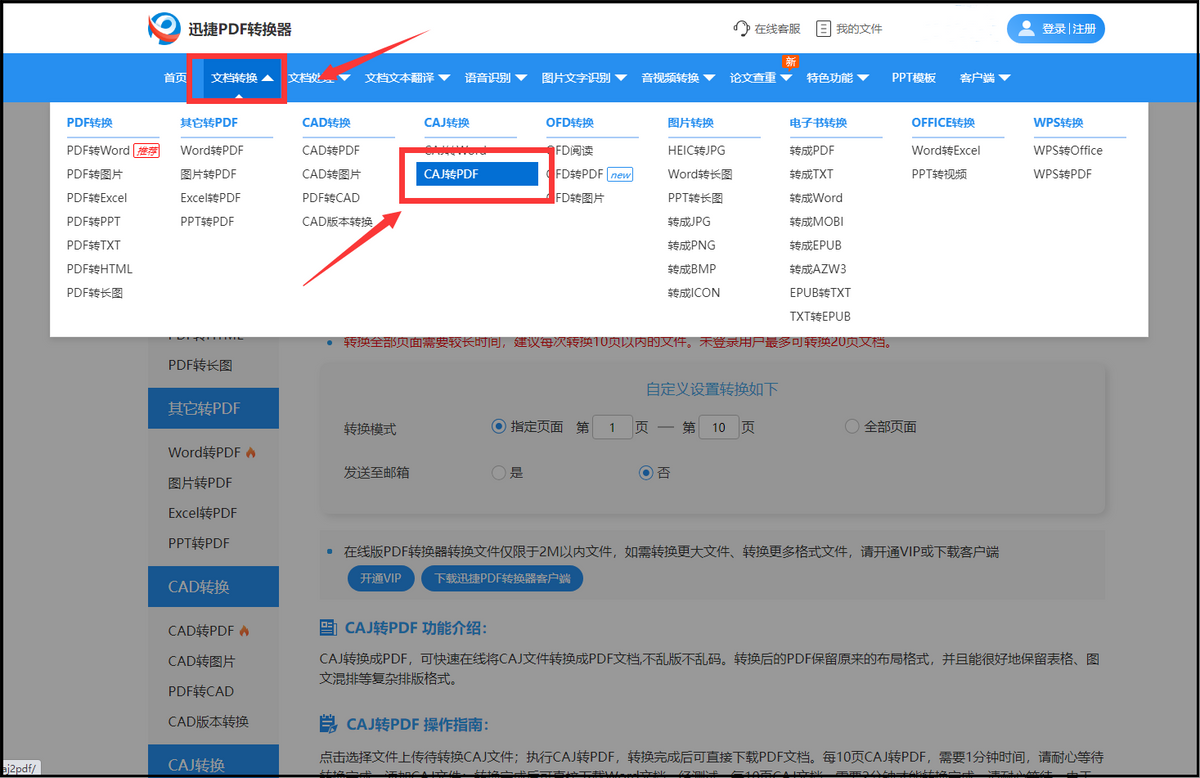The image size is (1200, 778).
Task: Choose 否 for 发送至邮箱
Action: click(646, 472)
